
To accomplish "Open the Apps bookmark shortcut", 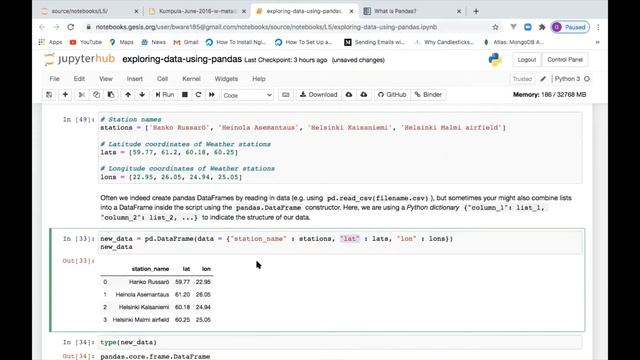I will pyautogui.click(x=50, y=42).
